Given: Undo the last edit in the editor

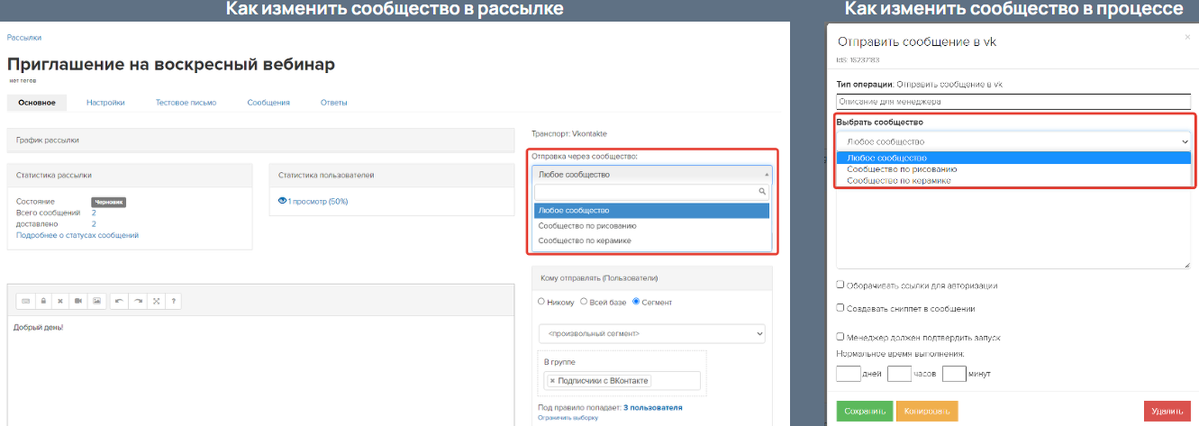Looking at the screenshot, I should [x=120, y=300].
